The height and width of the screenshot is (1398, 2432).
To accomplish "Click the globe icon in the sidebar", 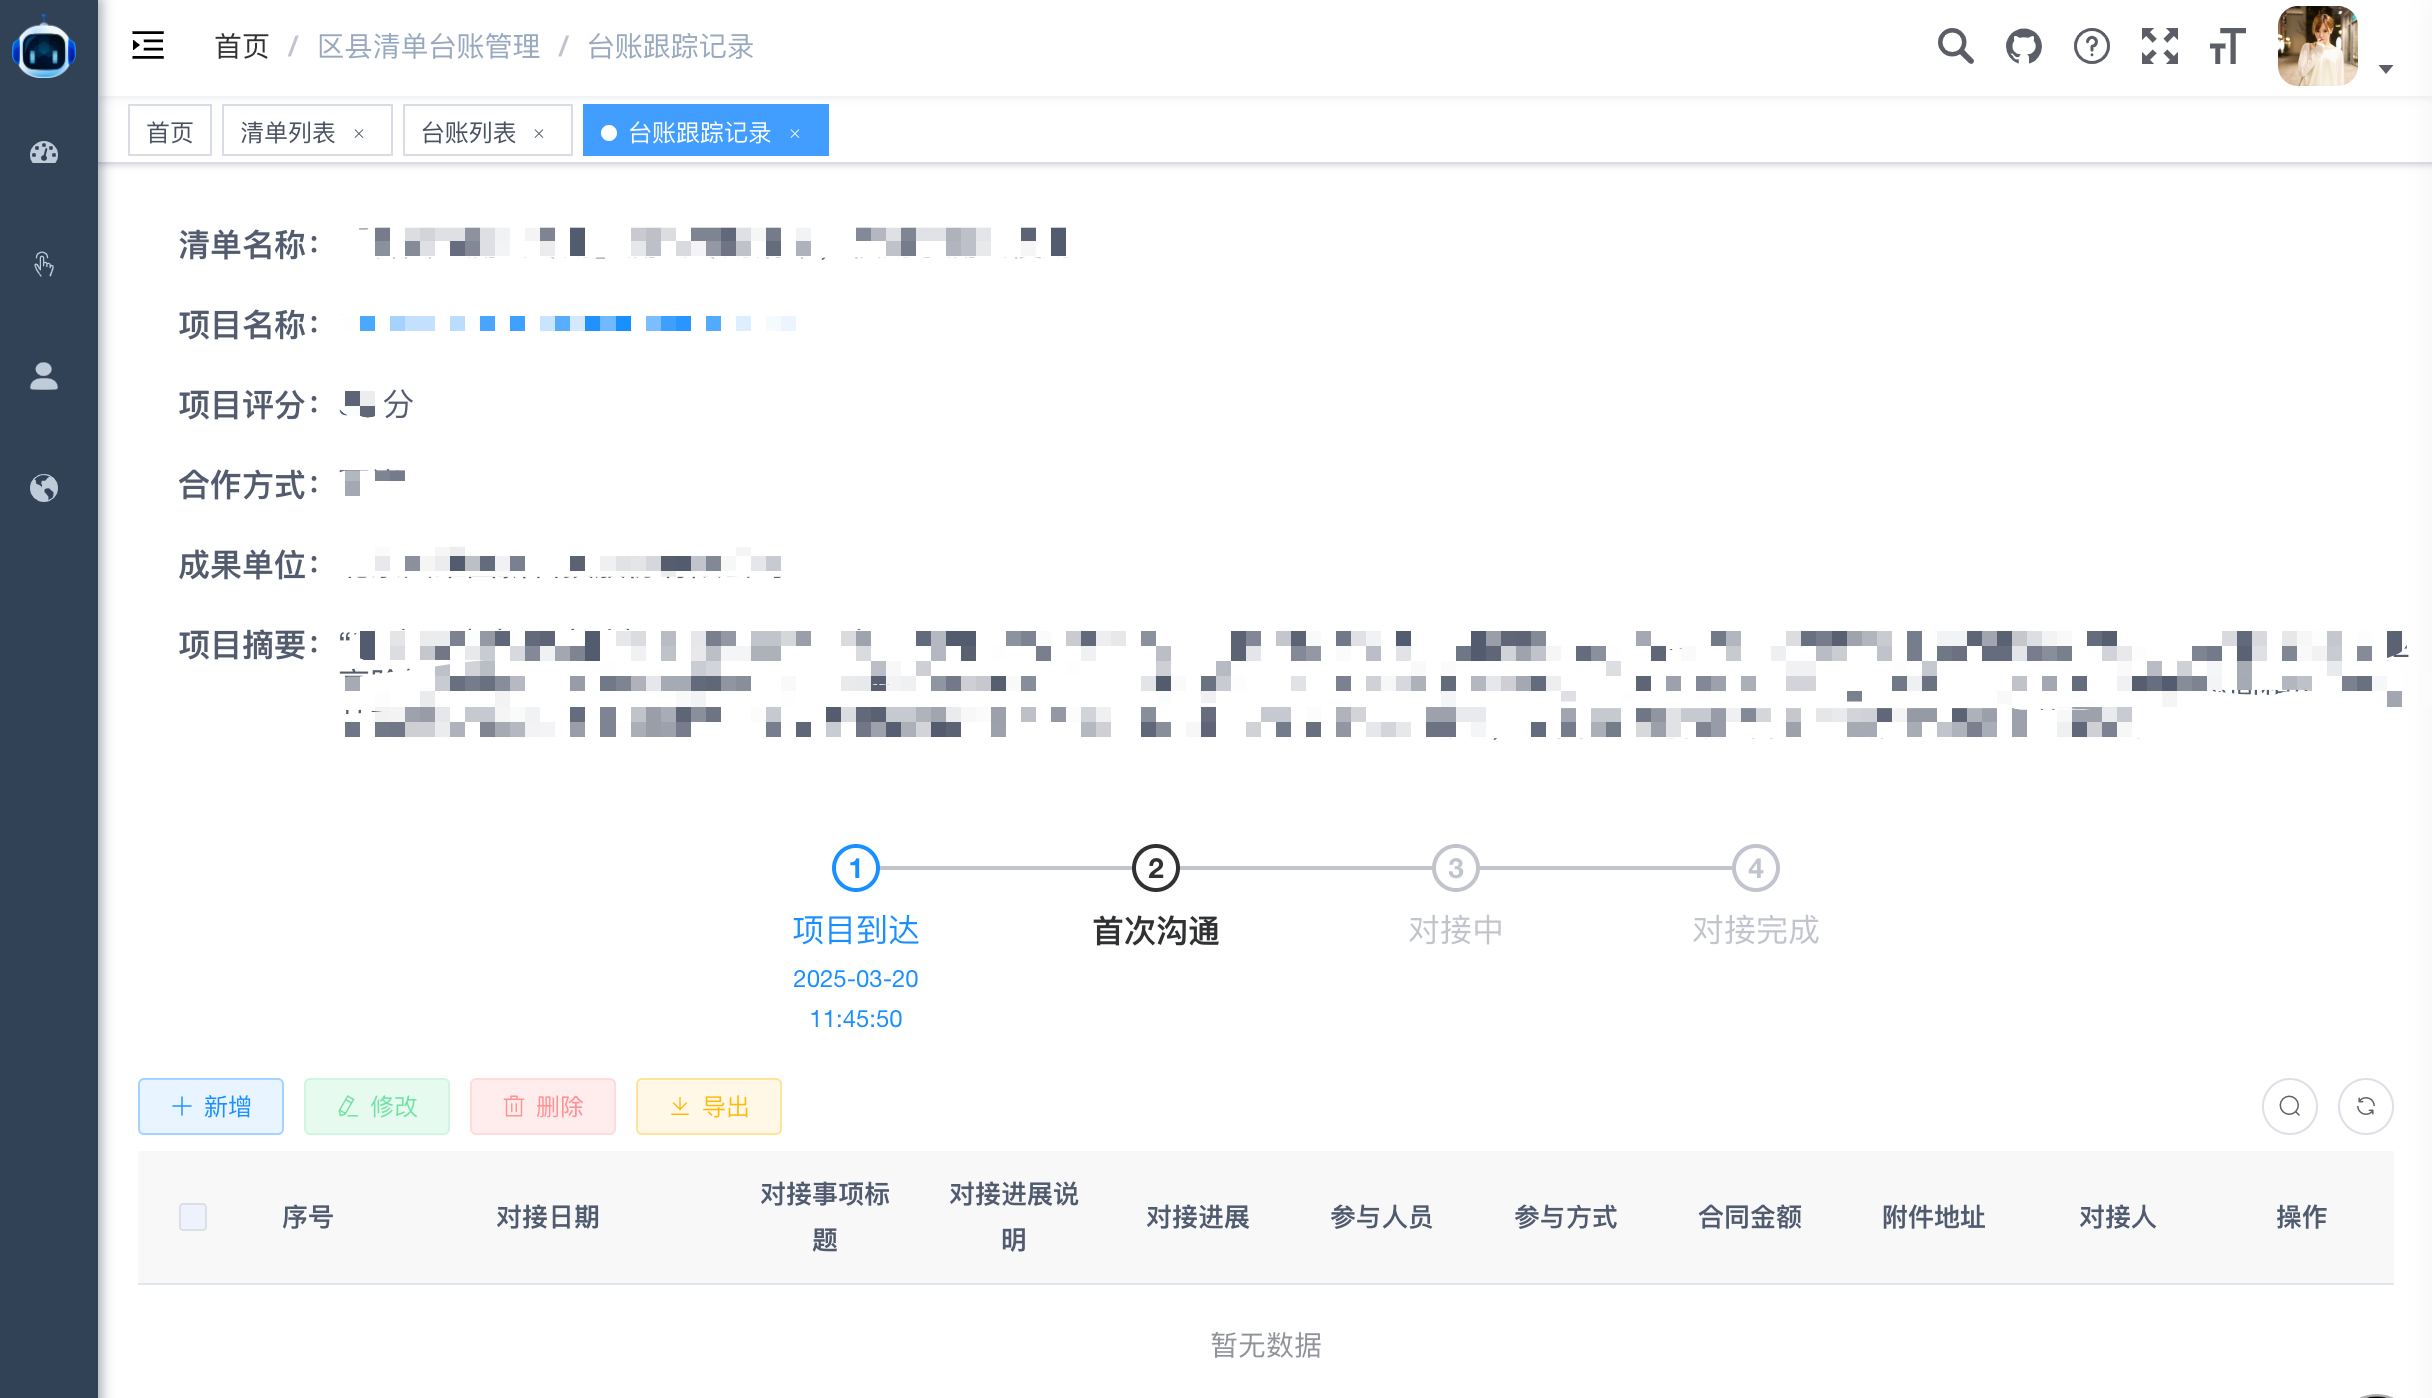I will click(45, 489).
